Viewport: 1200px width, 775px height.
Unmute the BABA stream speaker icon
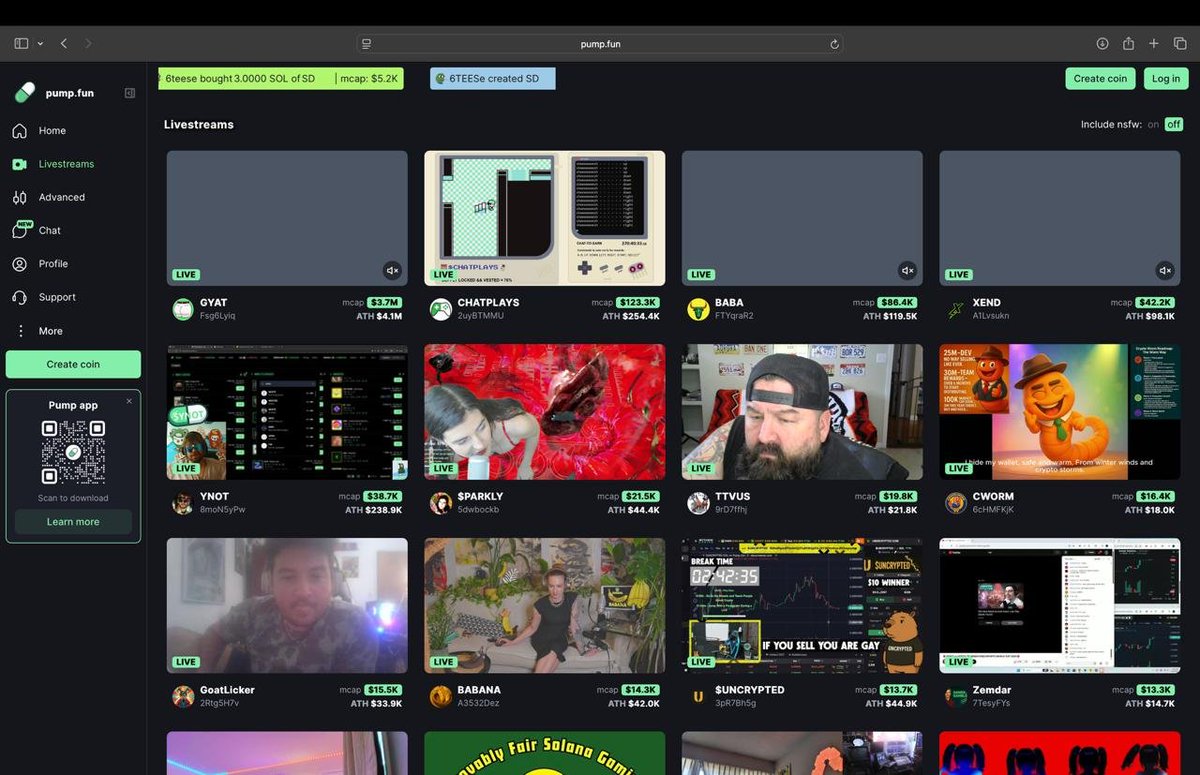[907, 270]
